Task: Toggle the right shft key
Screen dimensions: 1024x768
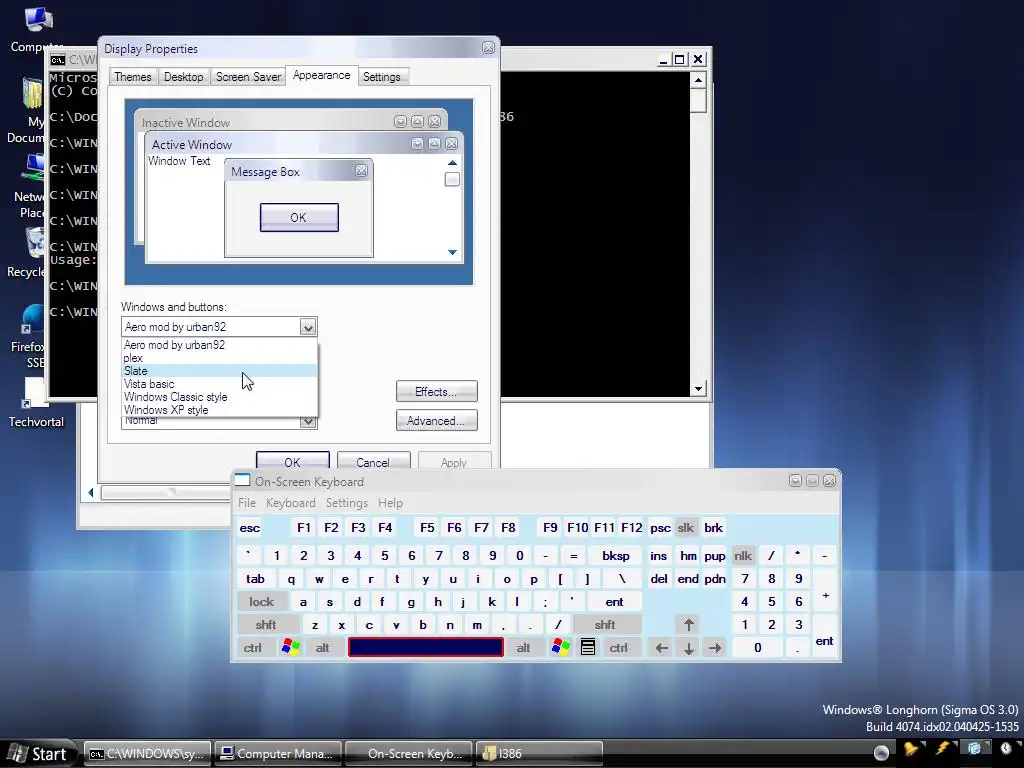Action: click(605, 625)
